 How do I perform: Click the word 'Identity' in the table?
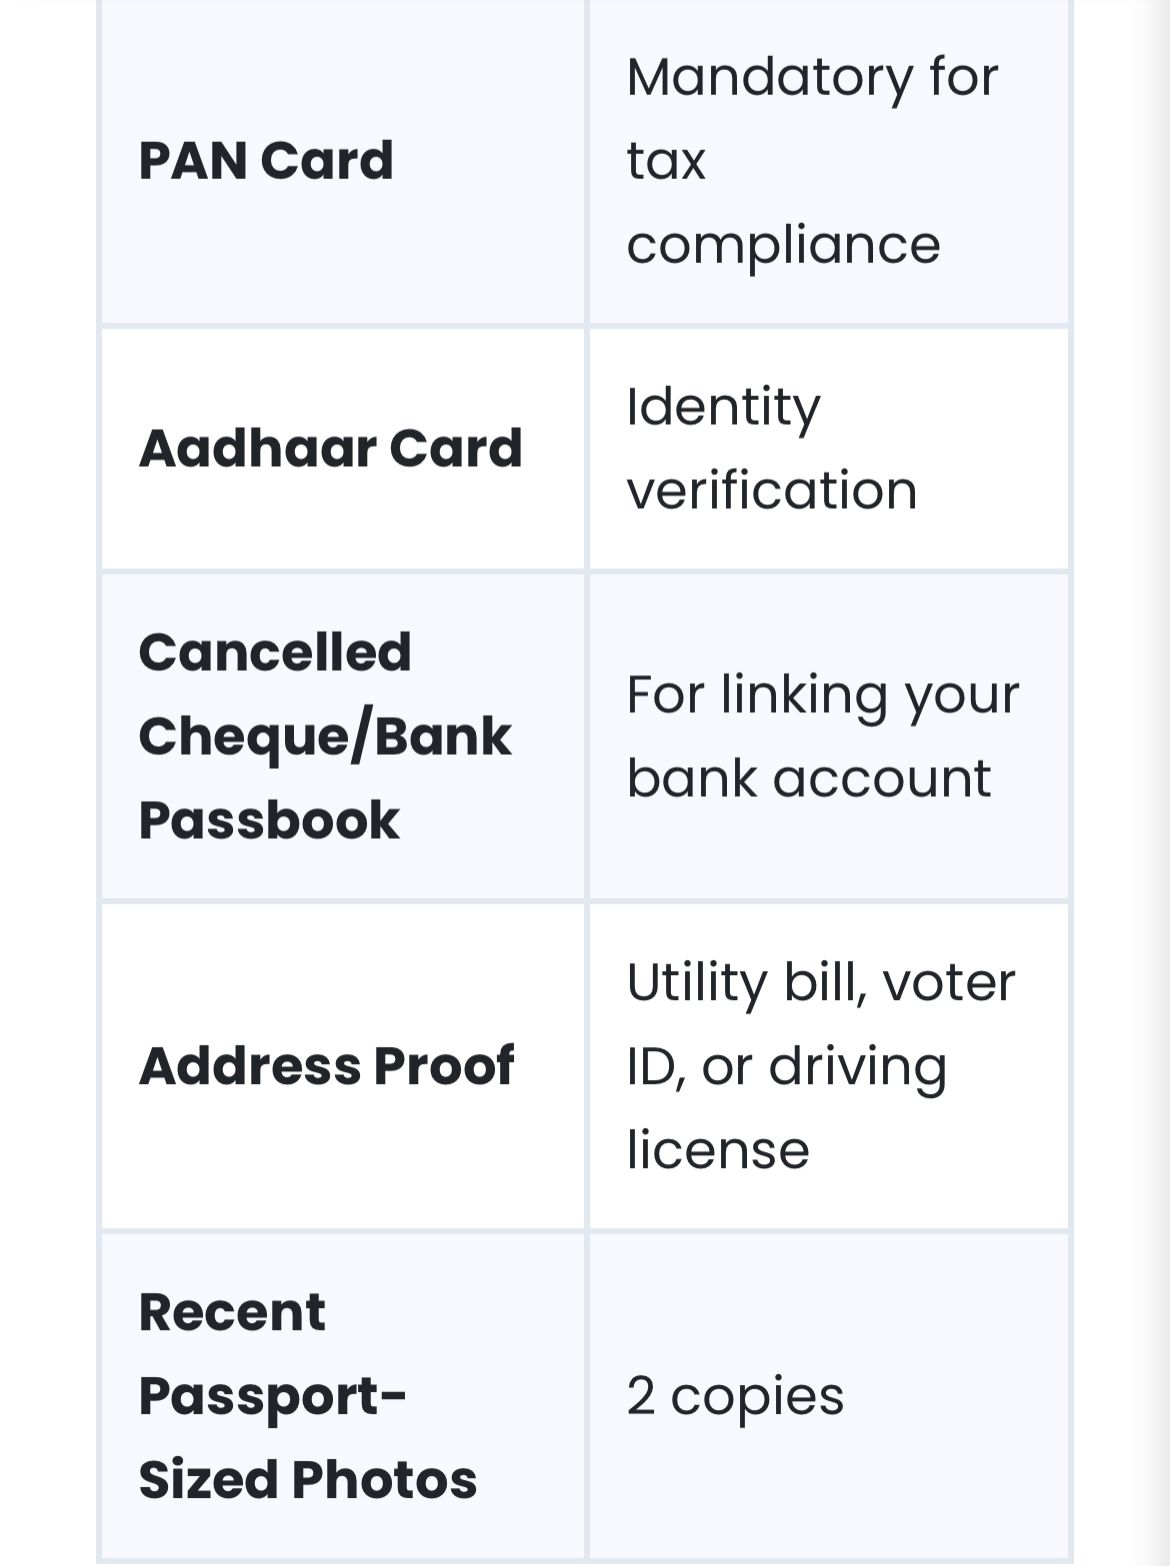[723, 407]
